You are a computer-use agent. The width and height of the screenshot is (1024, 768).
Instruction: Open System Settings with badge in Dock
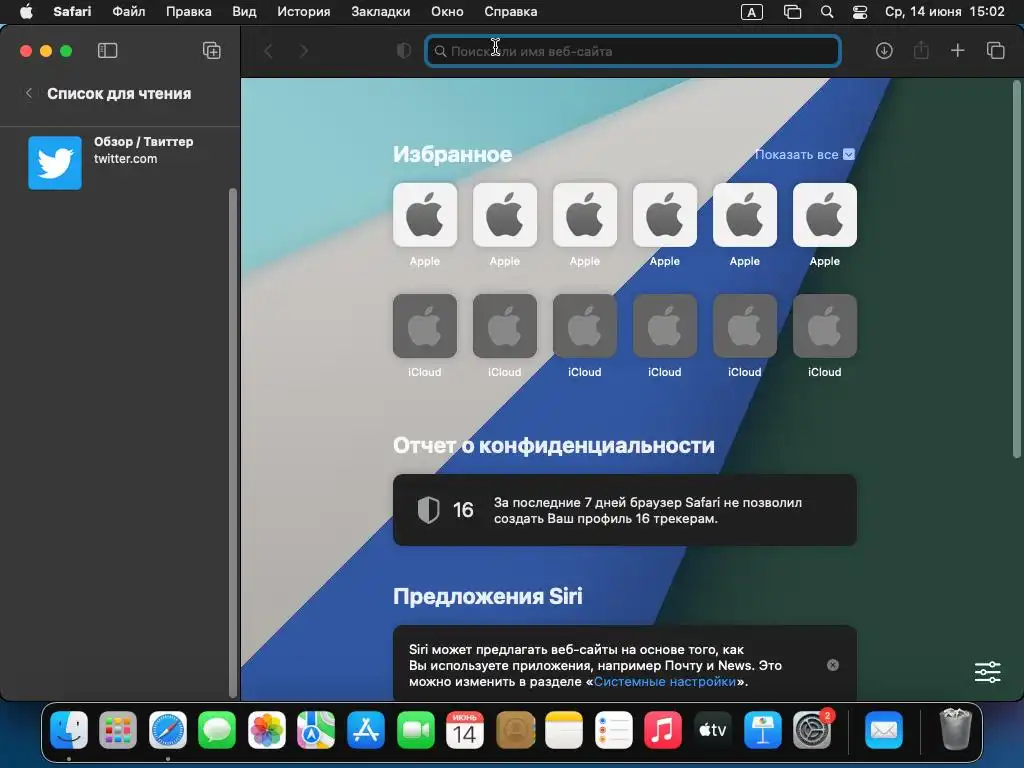(812, 729)
